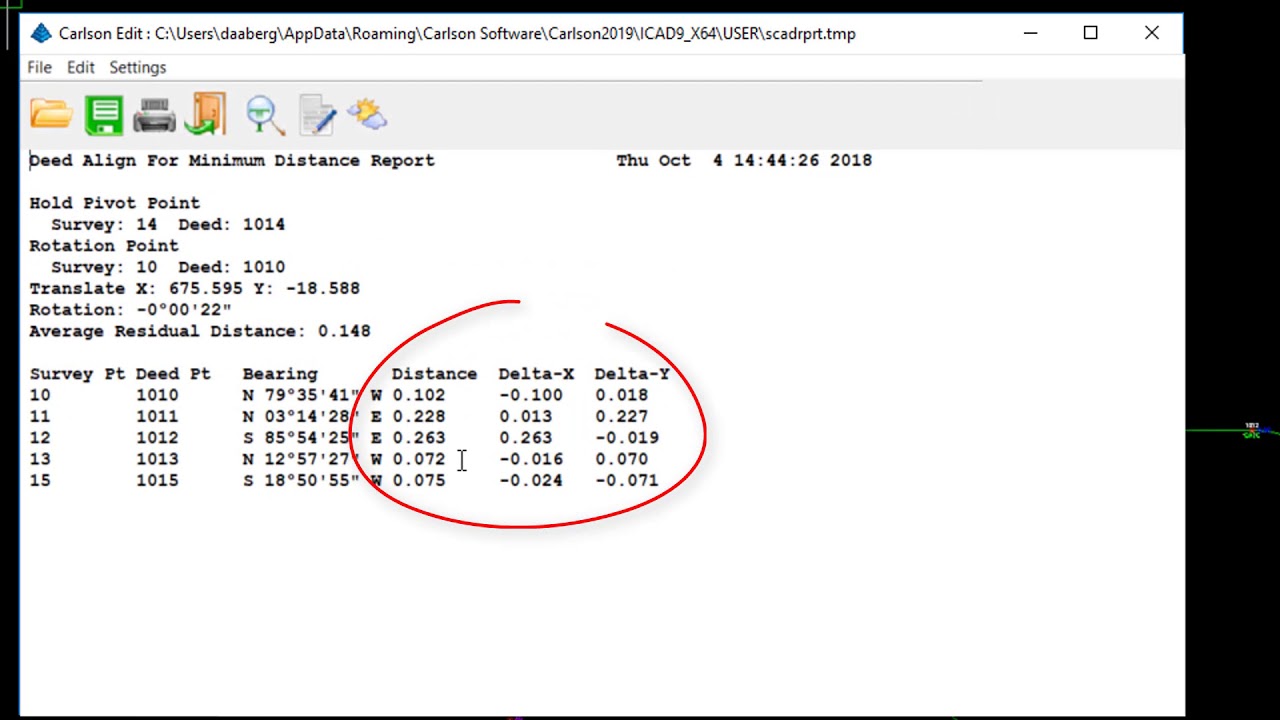Click the document edit pencil icon
Image resolution: width=1280 pixels, height=720 pixels.
point(317,115)
